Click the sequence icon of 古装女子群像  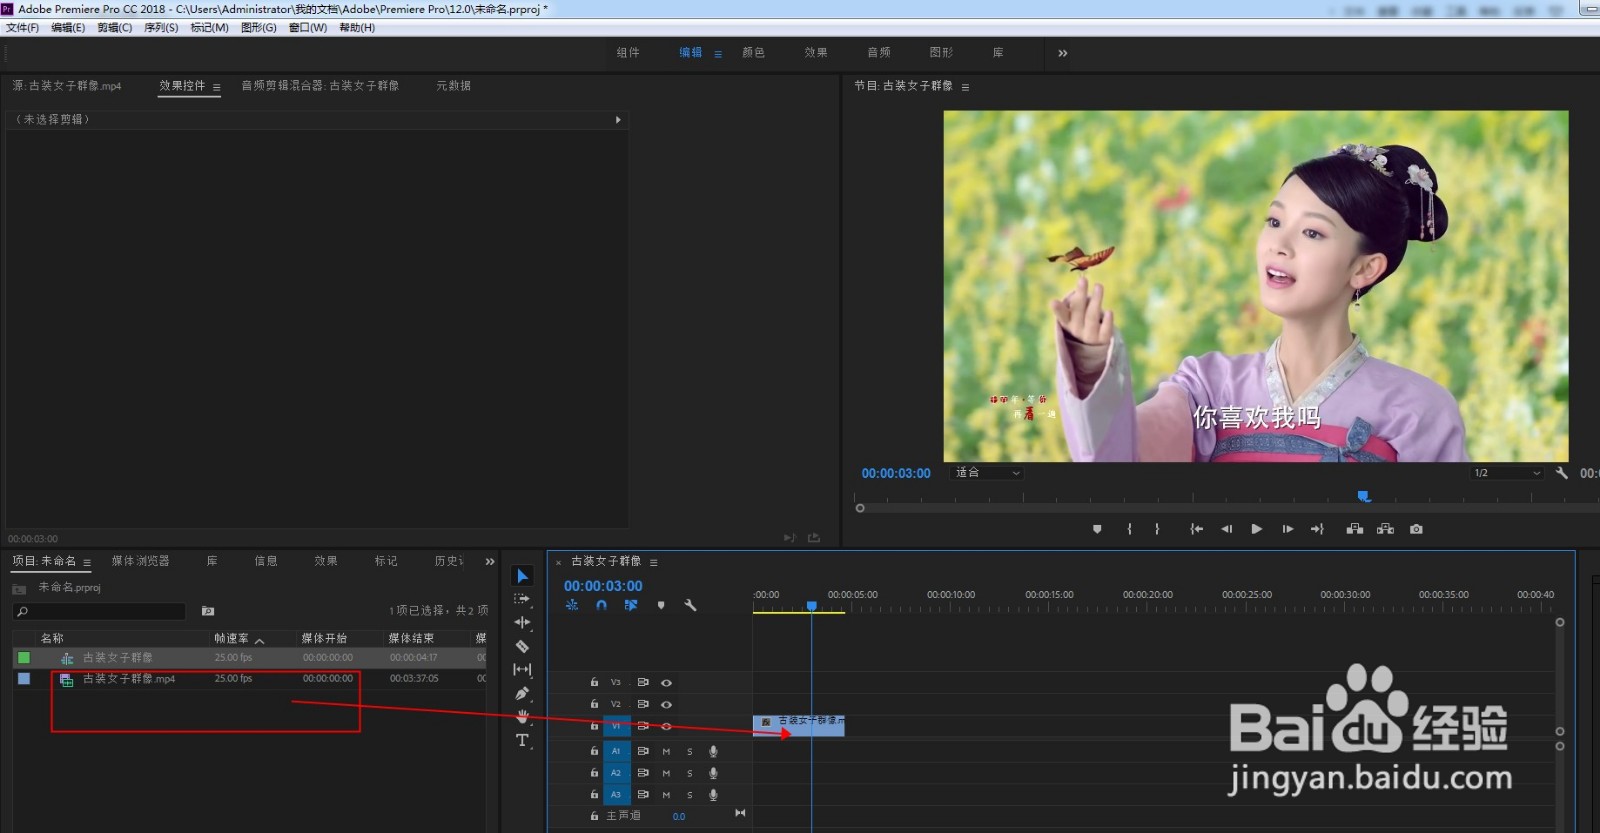coord(67,658)
